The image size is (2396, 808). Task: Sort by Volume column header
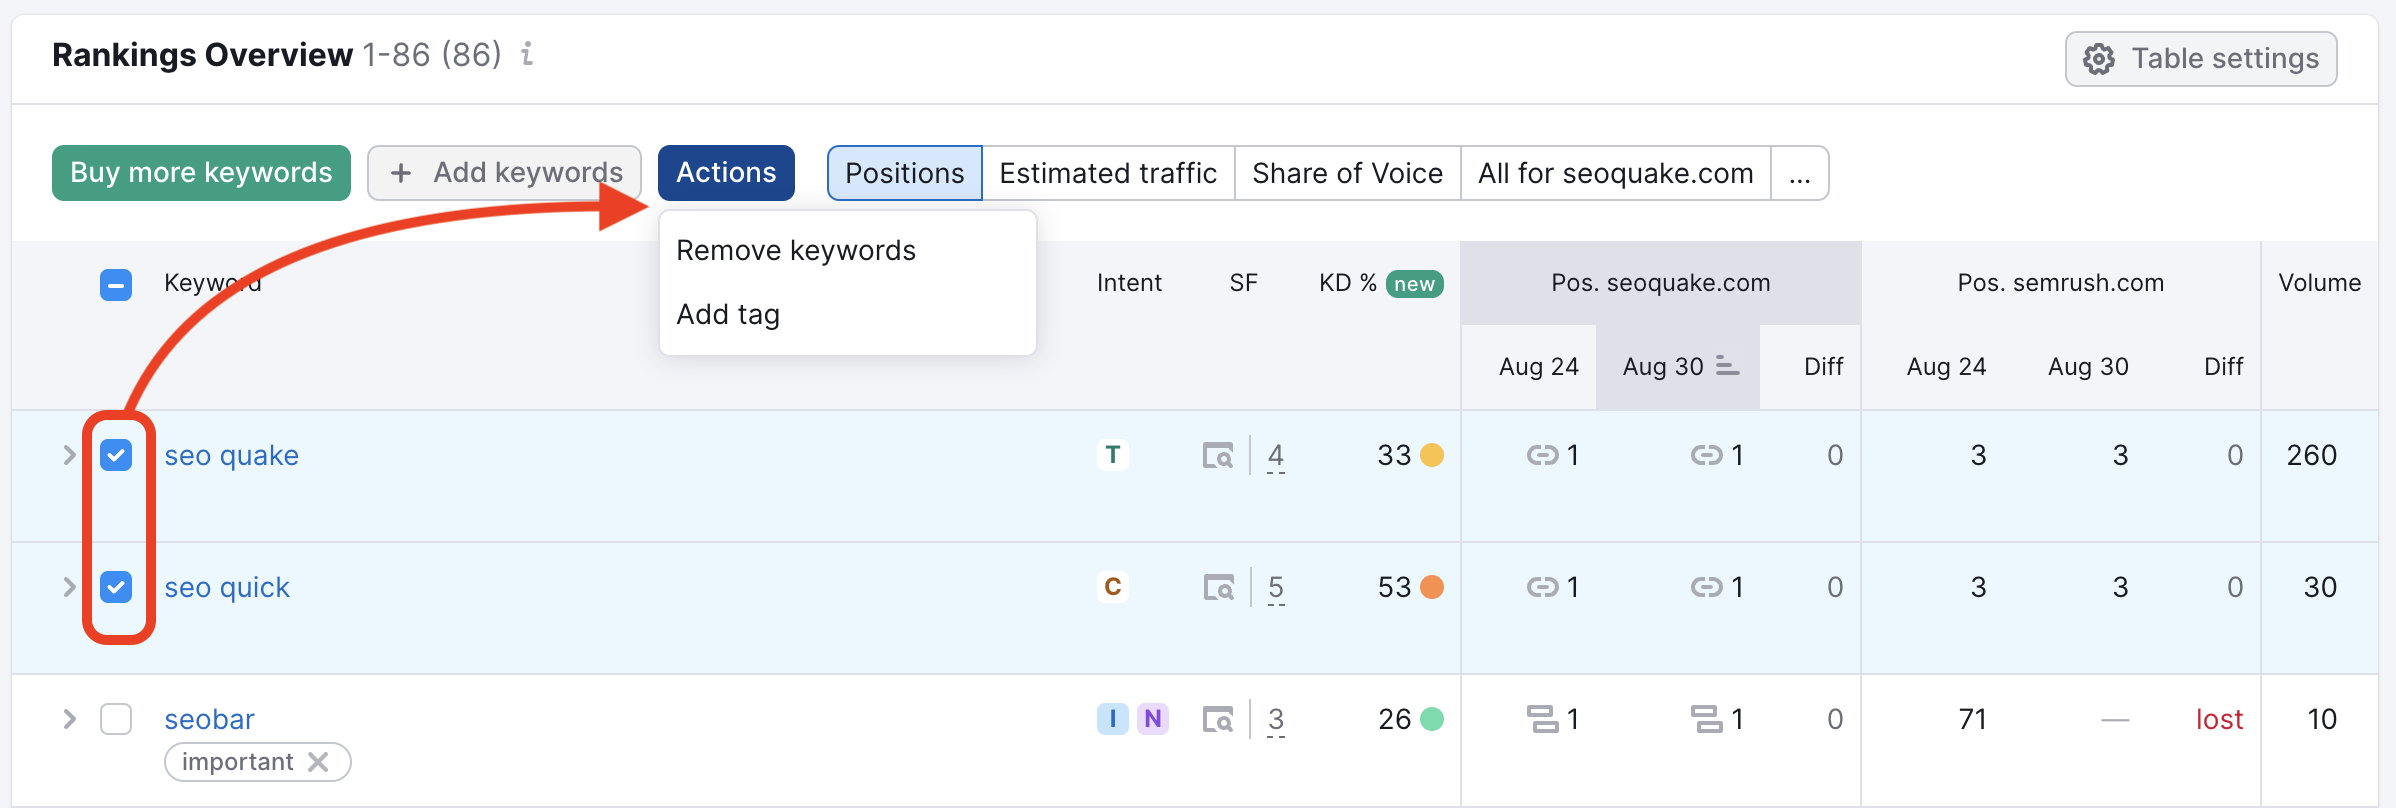(2319, 283)
